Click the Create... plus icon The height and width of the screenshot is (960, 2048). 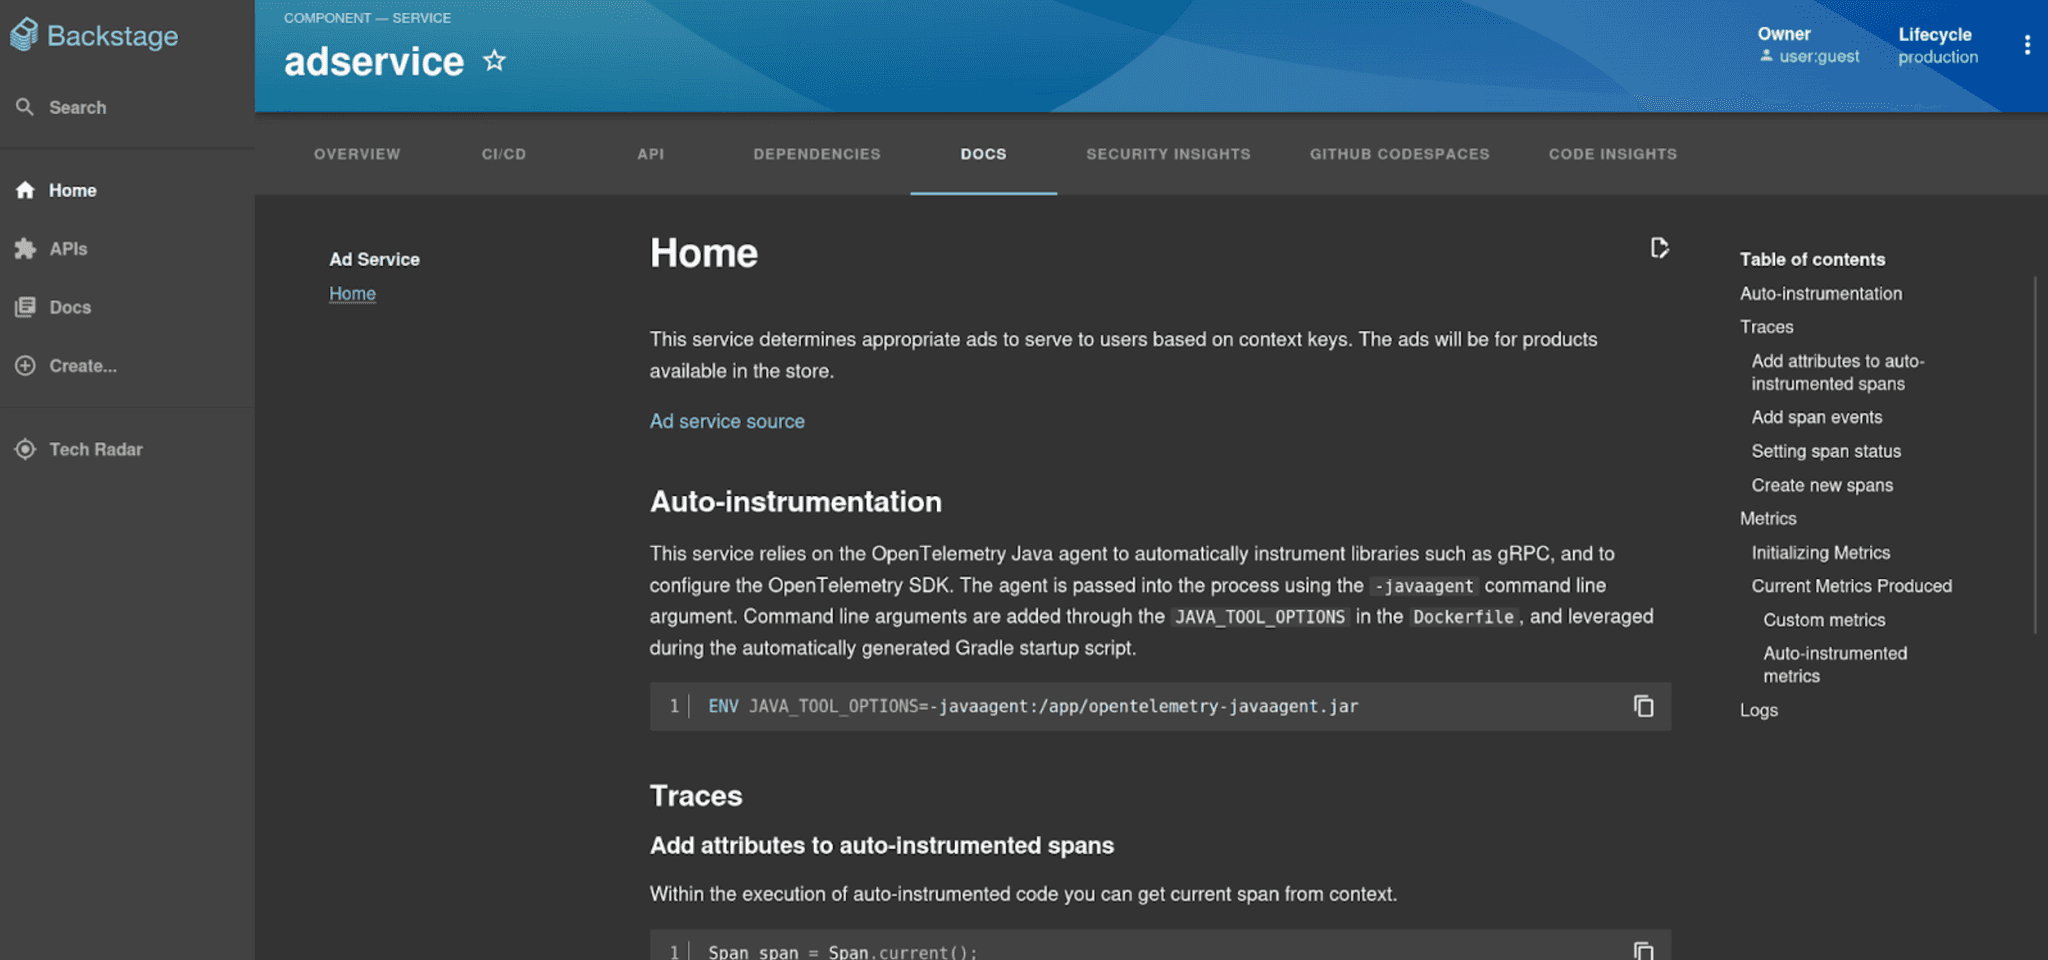(24, 366)
